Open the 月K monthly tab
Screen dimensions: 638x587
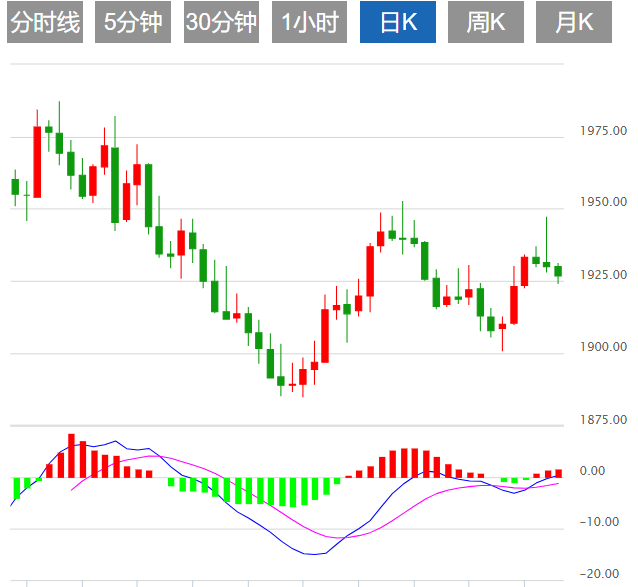coord(574,22)
